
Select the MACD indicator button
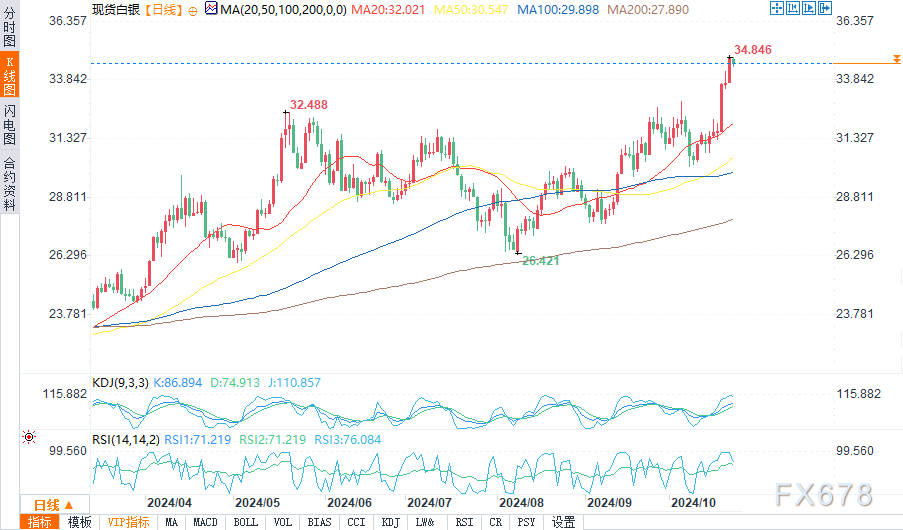(206, 522)
